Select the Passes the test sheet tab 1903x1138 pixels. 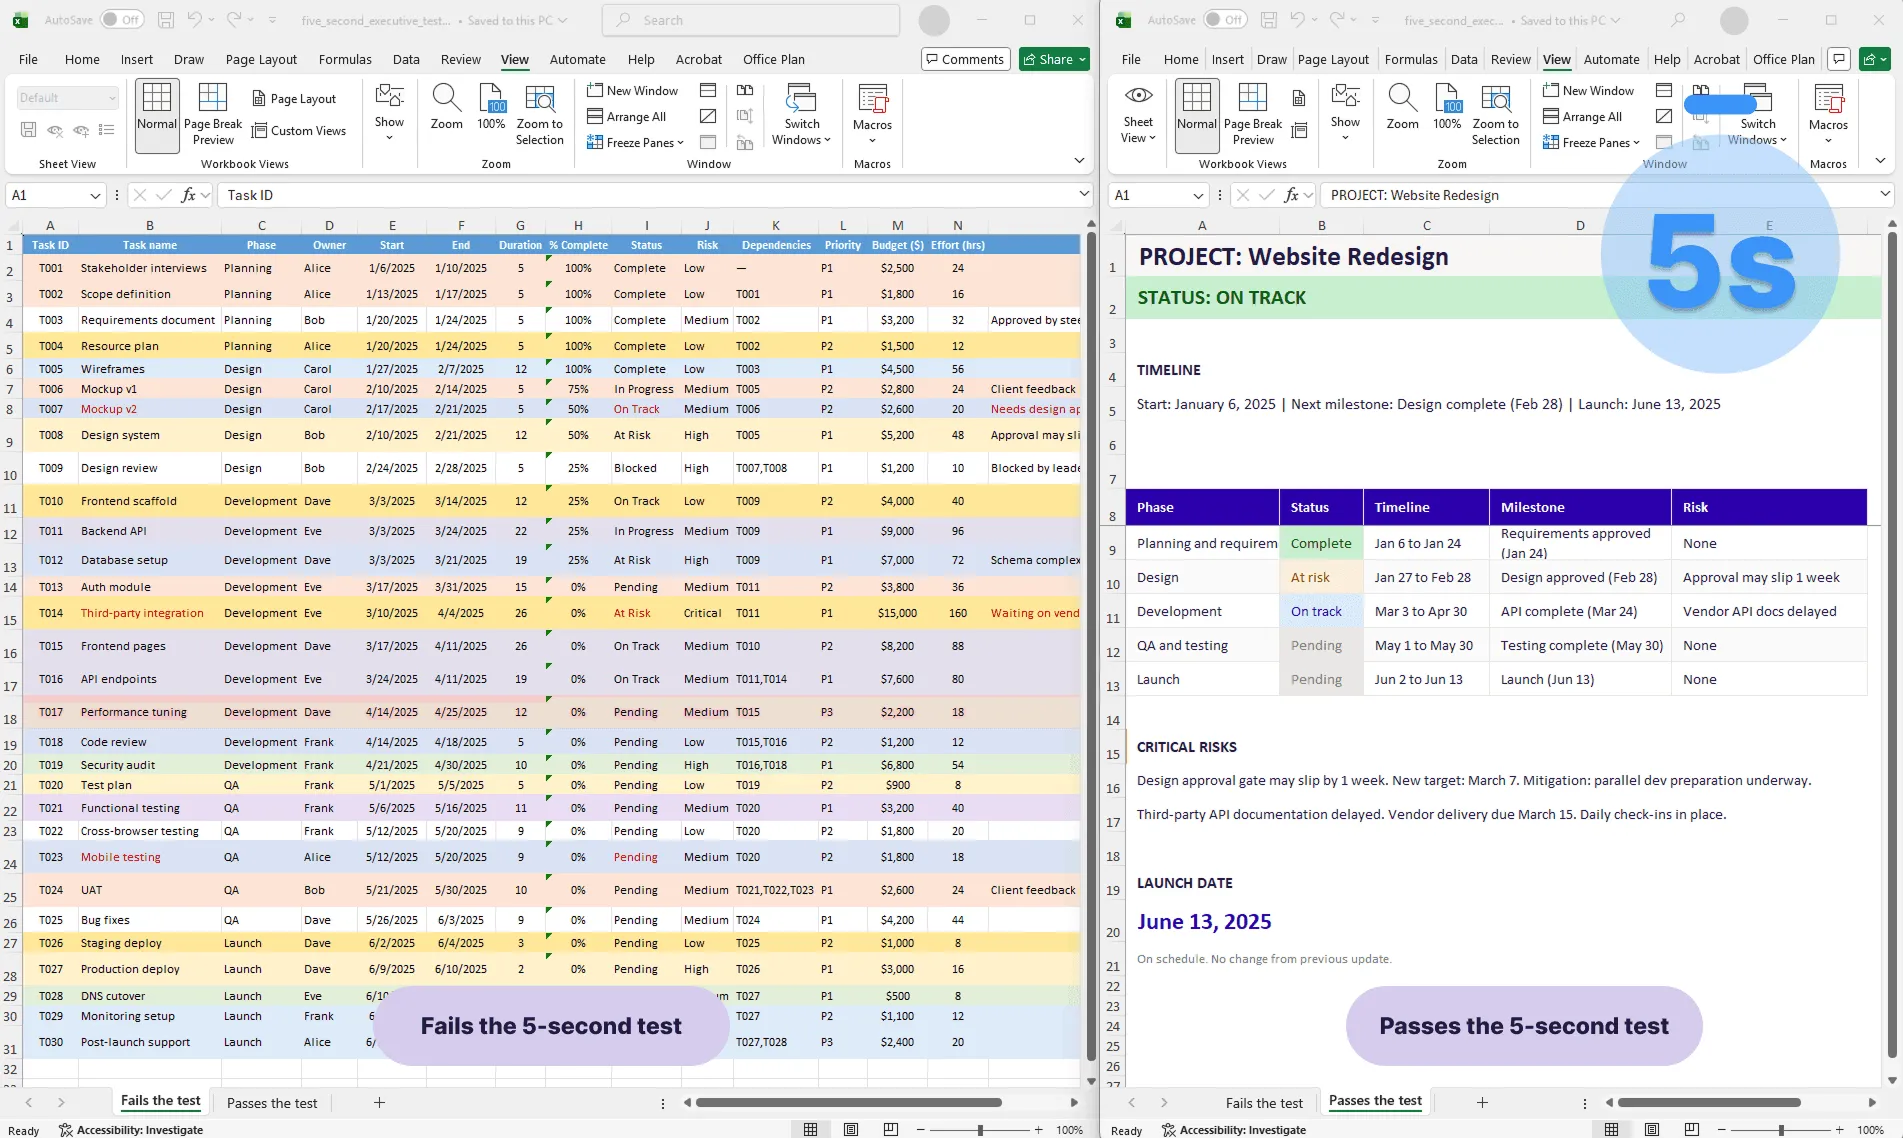coord(272,1103)
